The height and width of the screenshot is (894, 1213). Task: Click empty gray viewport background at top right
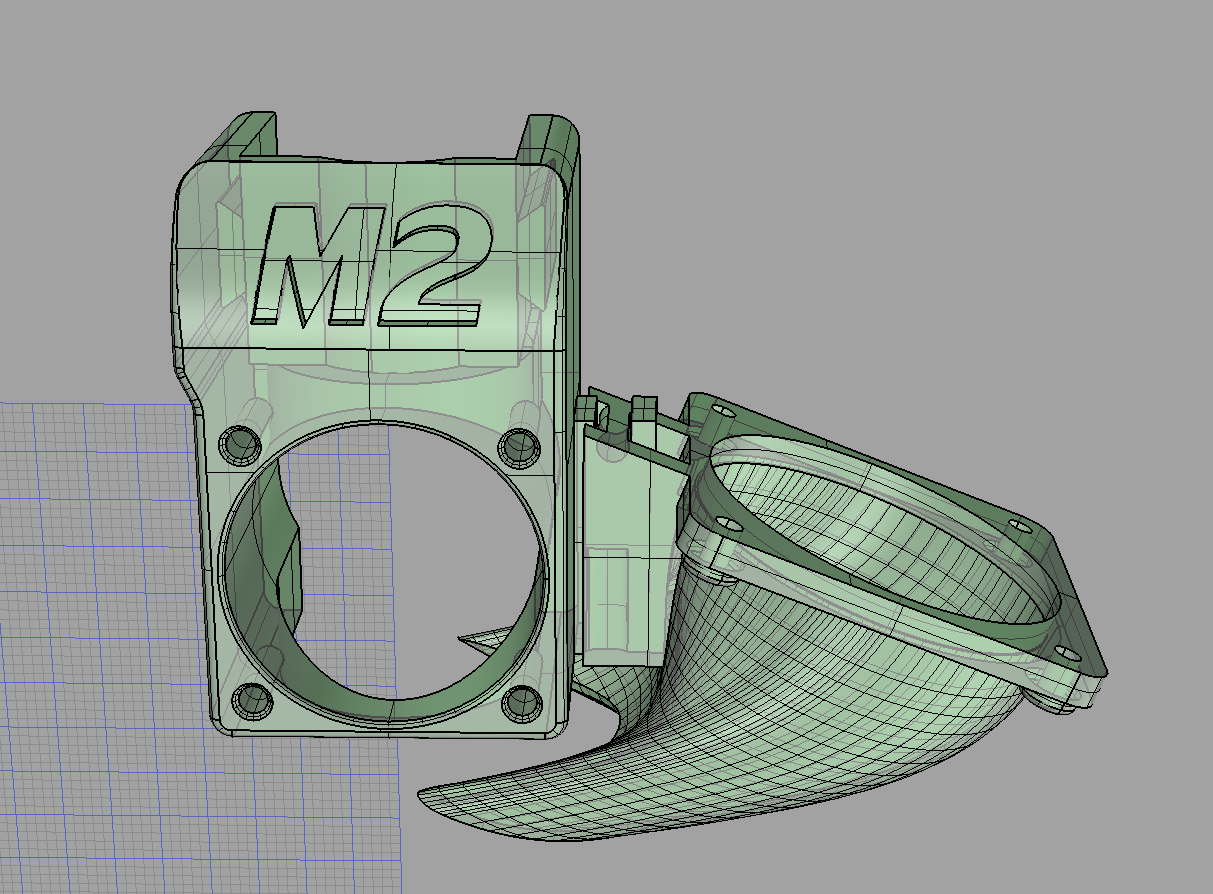1000,150
